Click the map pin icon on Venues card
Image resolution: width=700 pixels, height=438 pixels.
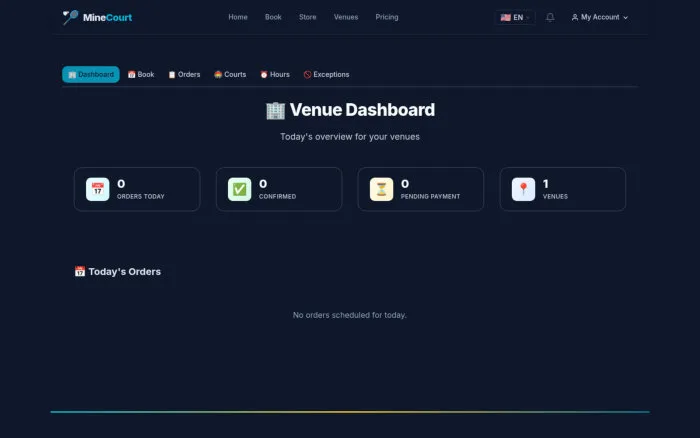523,189
